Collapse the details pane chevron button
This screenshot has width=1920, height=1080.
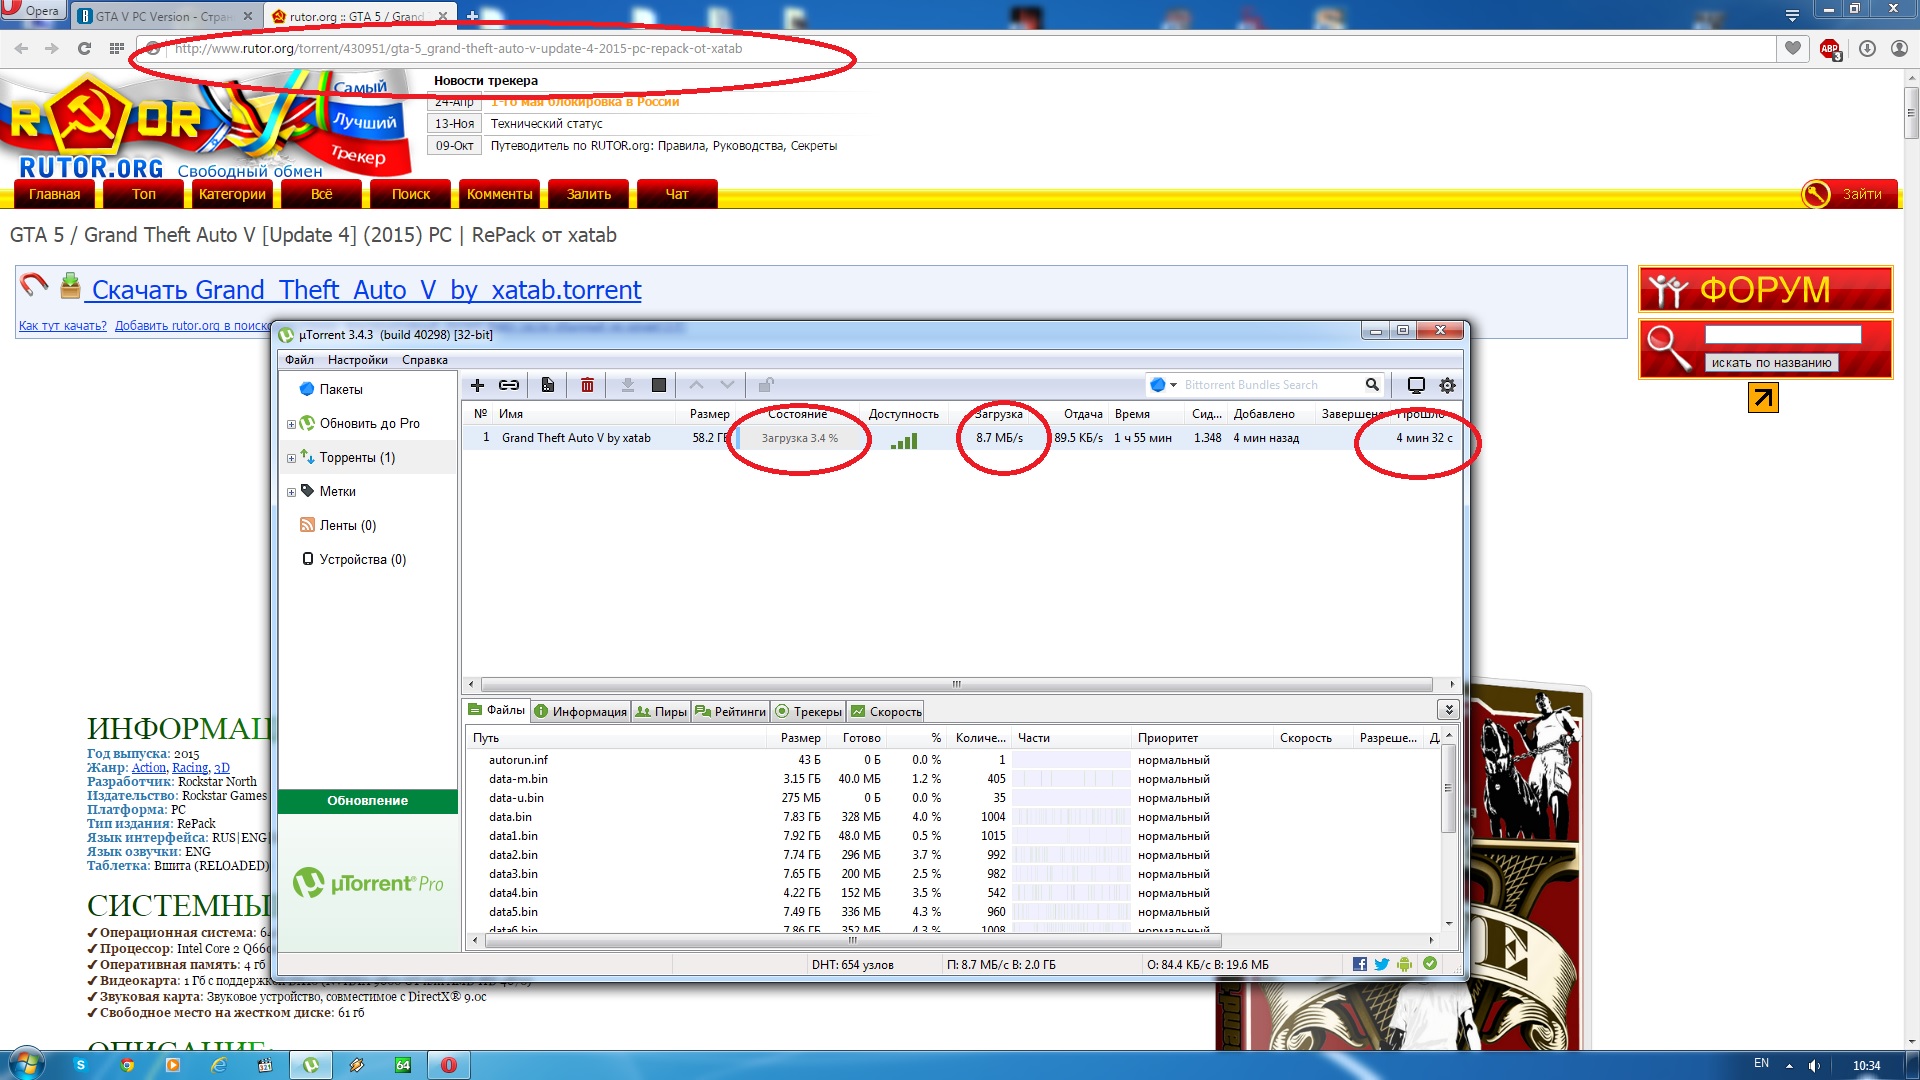(x=1447, y=710)
